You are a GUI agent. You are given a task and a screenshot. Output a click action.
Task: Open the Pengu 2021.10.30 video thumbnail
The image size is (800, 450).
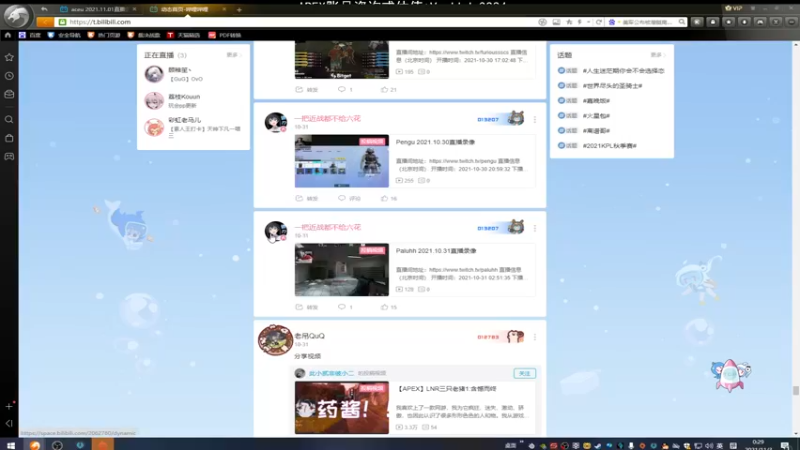coord(342,161)
